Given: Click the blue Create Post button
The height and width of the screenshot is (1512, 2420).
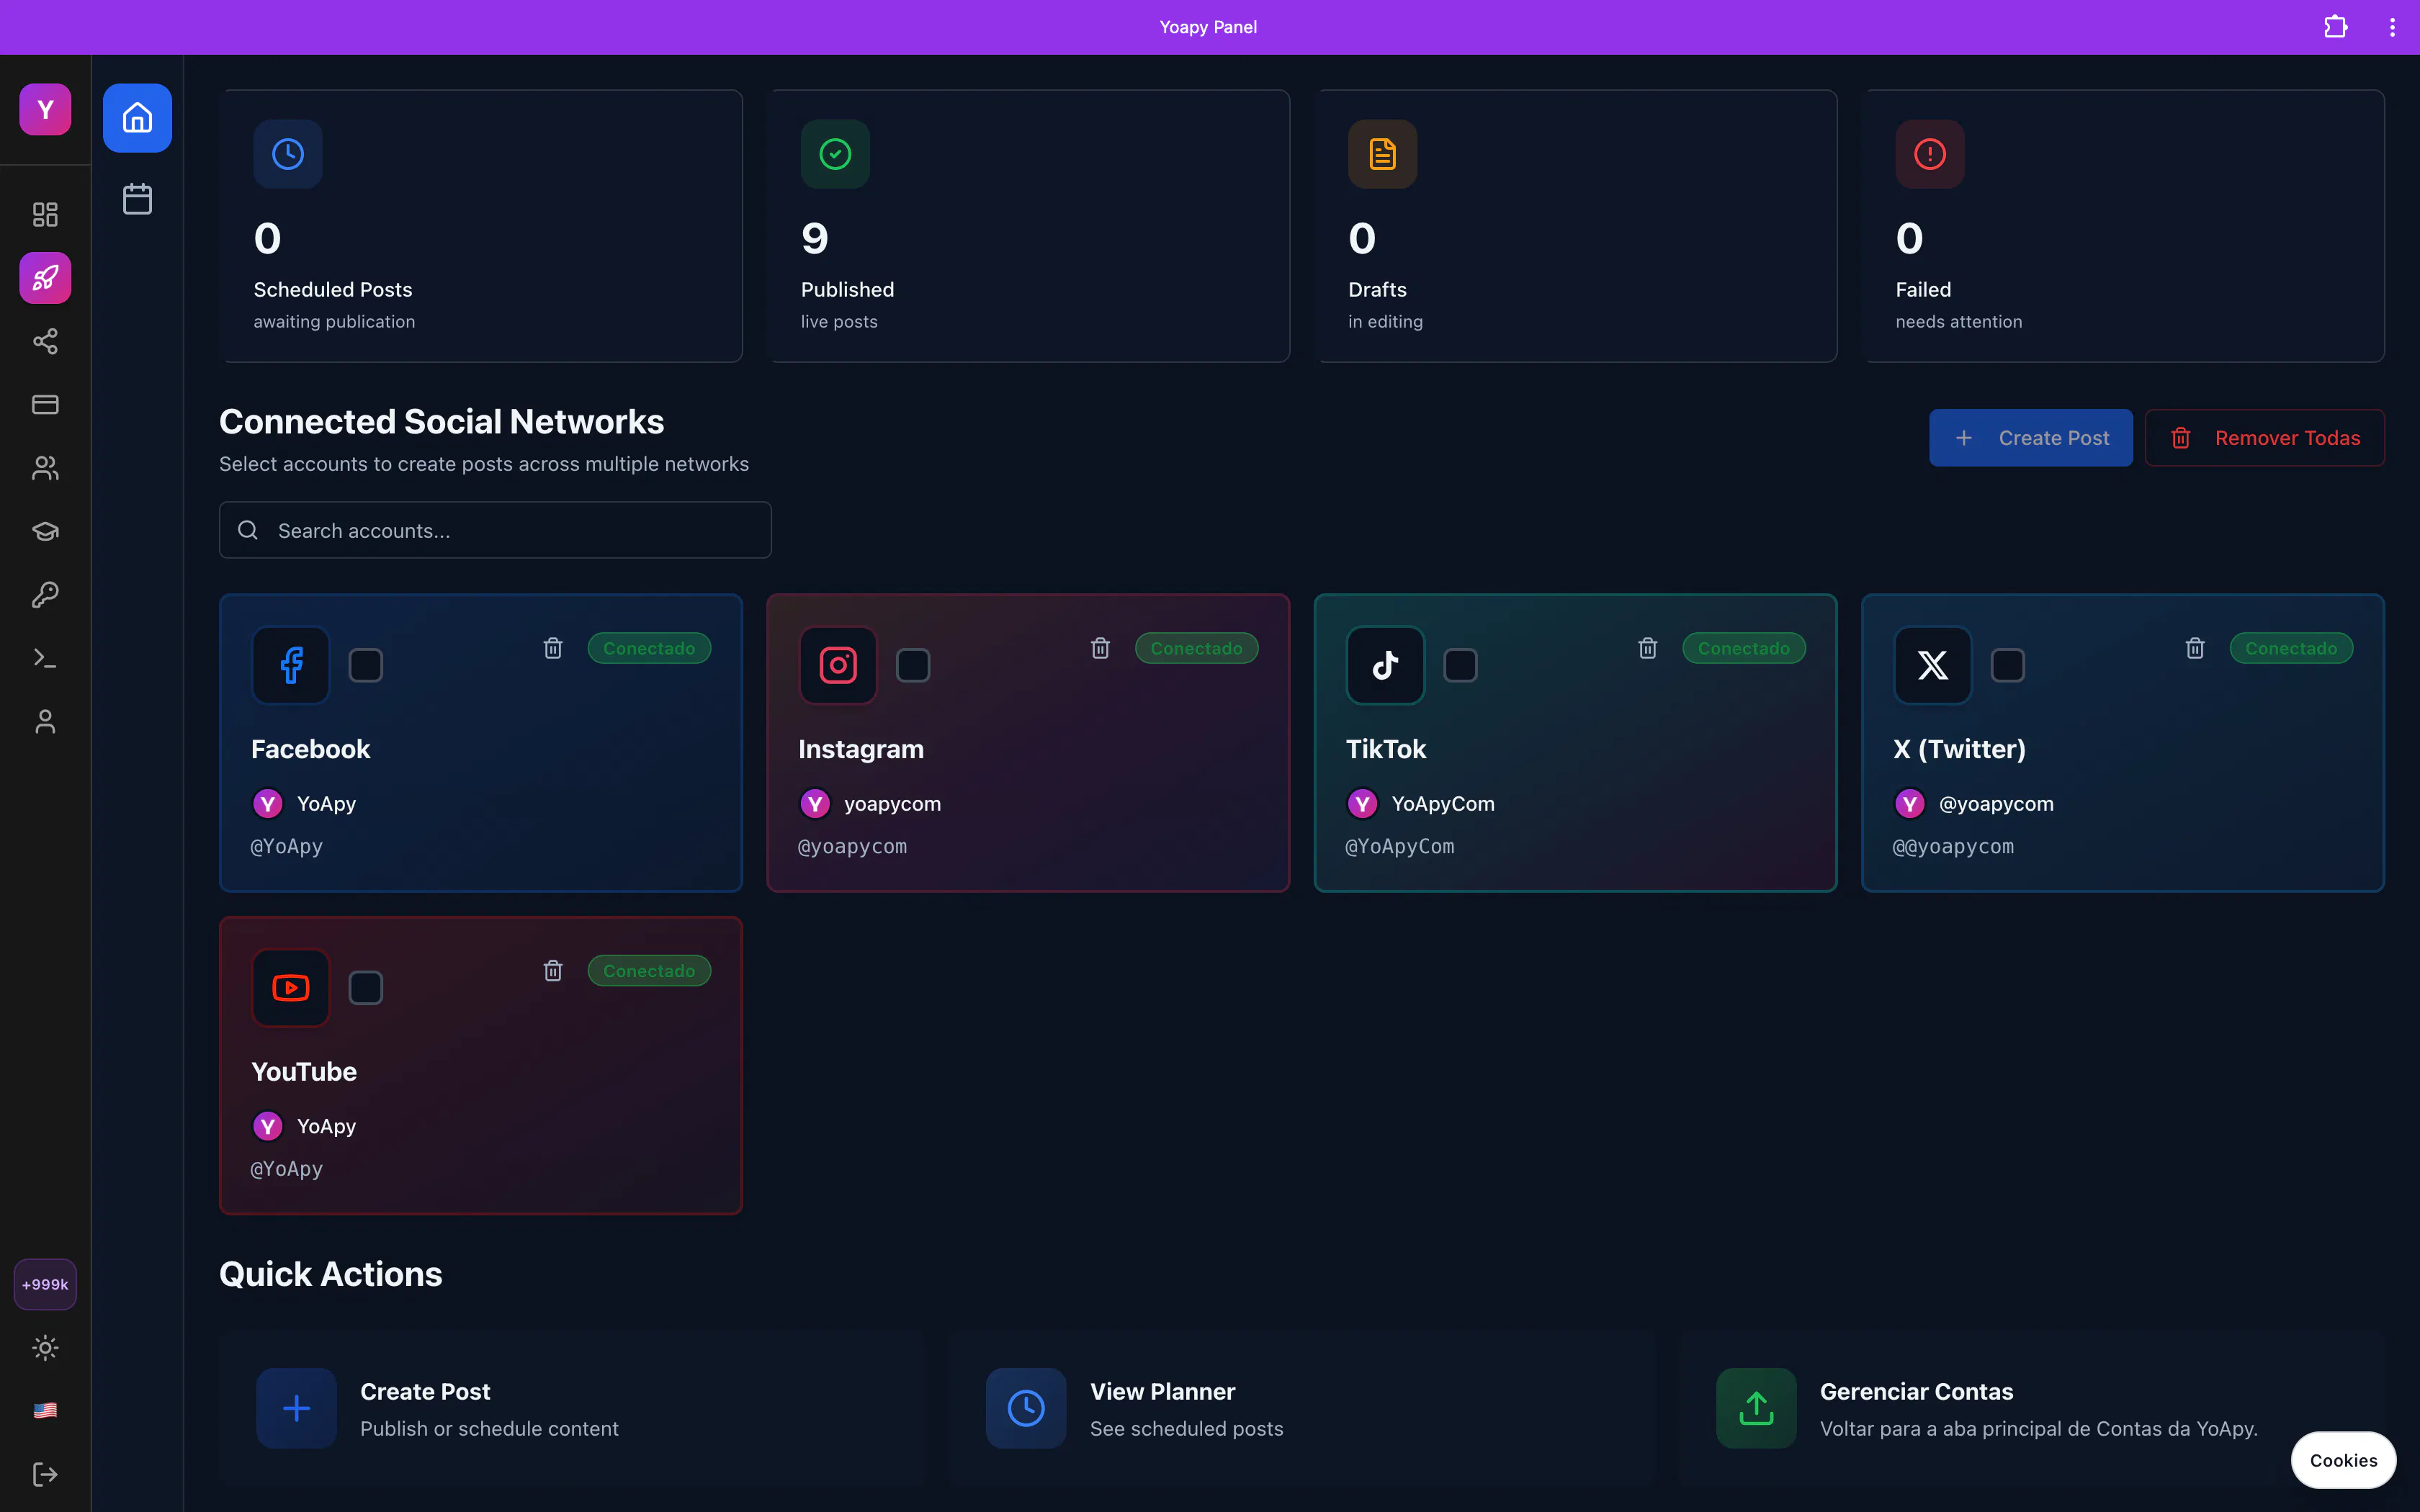Looking at the screenshot, I should 2030,438.
